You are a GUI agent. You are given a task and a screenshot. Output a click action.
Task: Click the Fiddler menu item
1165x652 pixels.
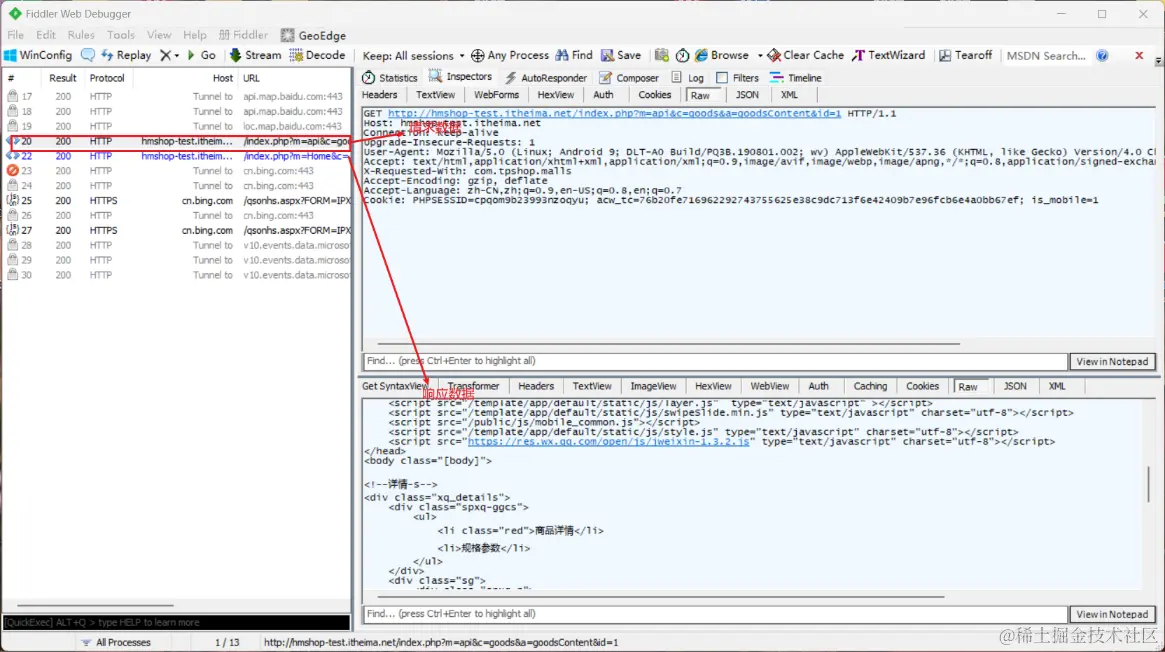[243, 35]
